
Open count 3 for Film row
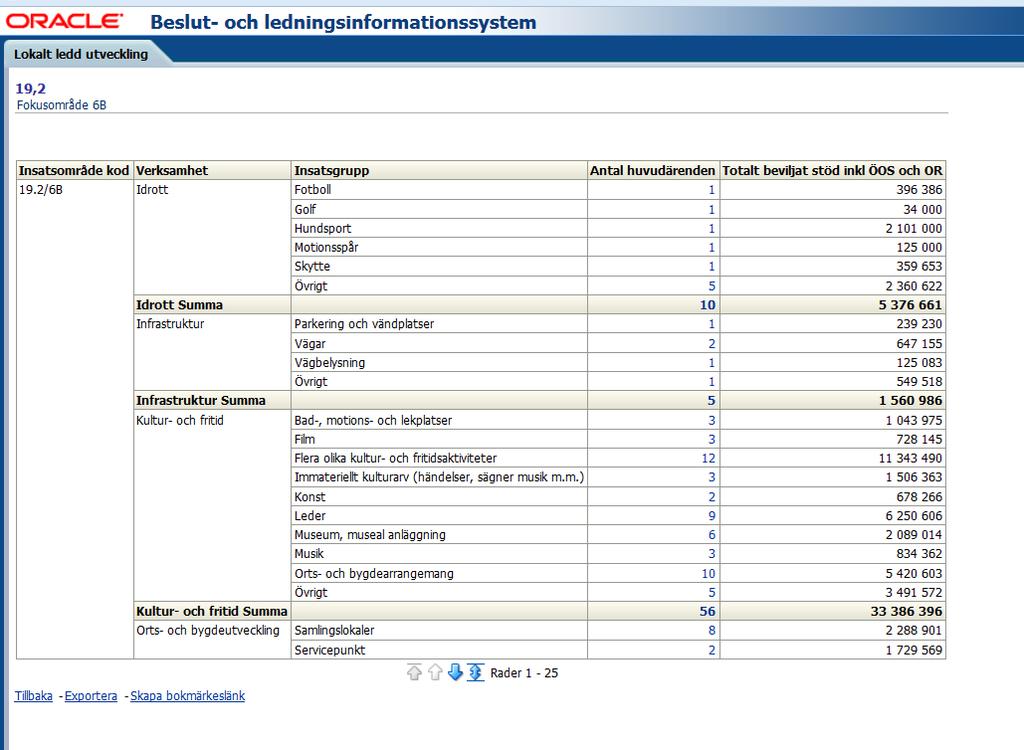tap(712, 439)
